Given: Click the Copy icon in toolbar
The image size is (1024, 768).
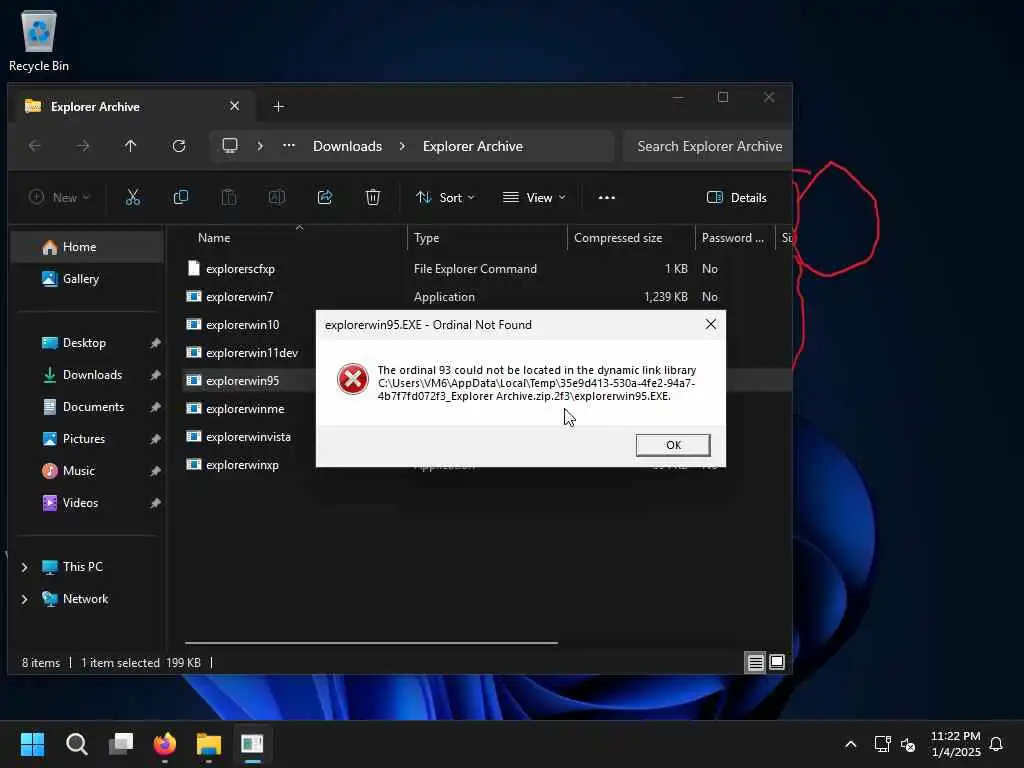Looking at the screenshot, I should (181, 197).
